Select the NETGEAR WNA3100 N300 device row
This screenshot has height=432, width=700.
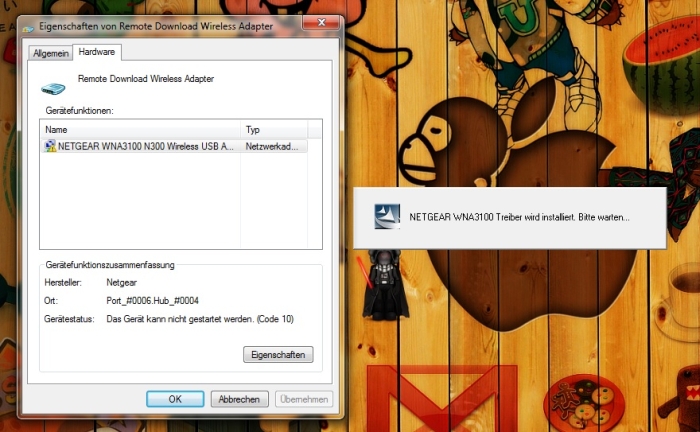point(174,146)
